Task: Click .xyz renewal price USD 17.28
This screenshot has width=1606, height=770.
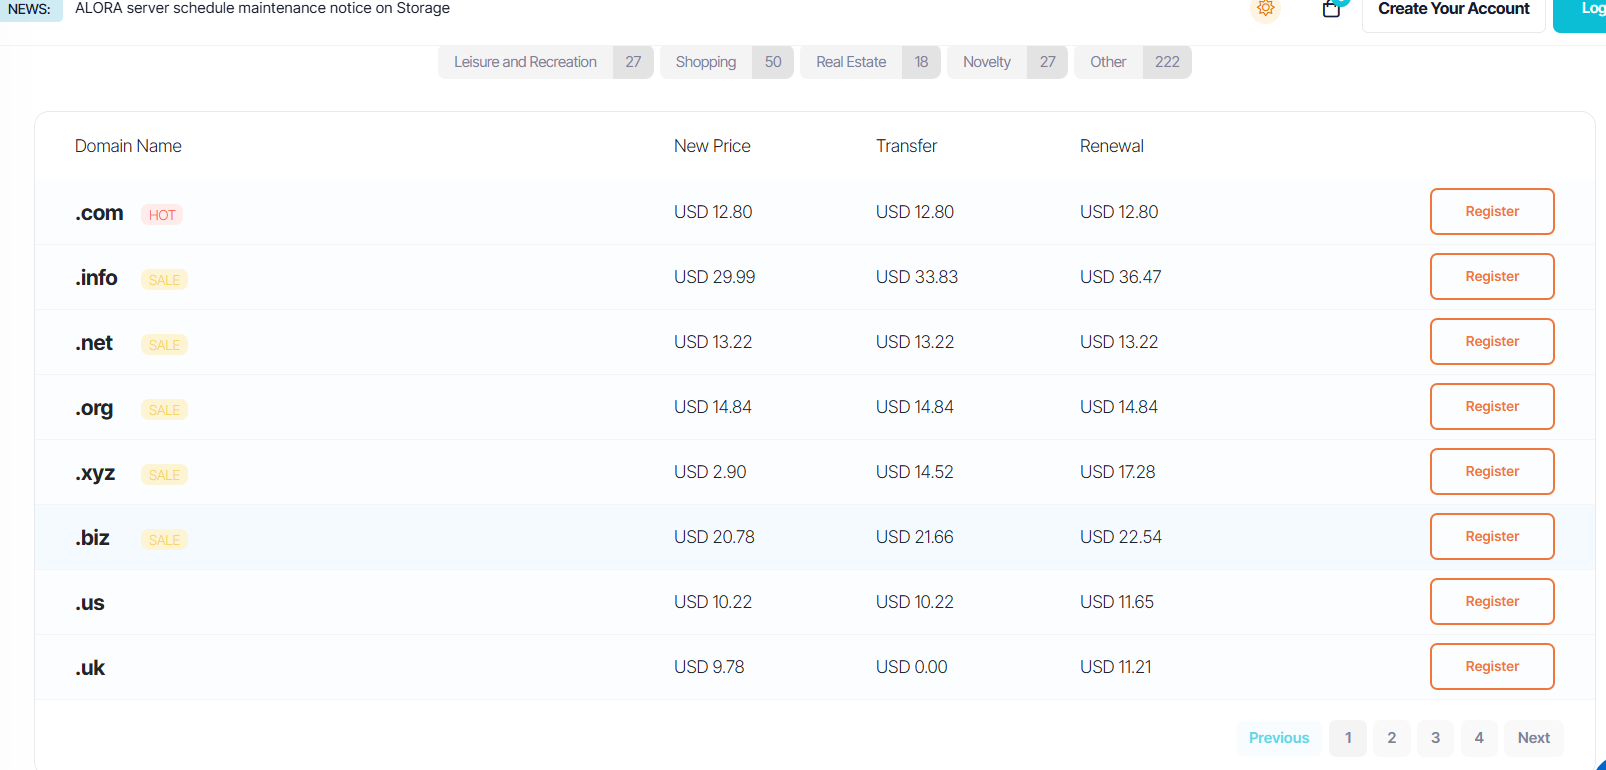Action: [x=1118, y=472]
